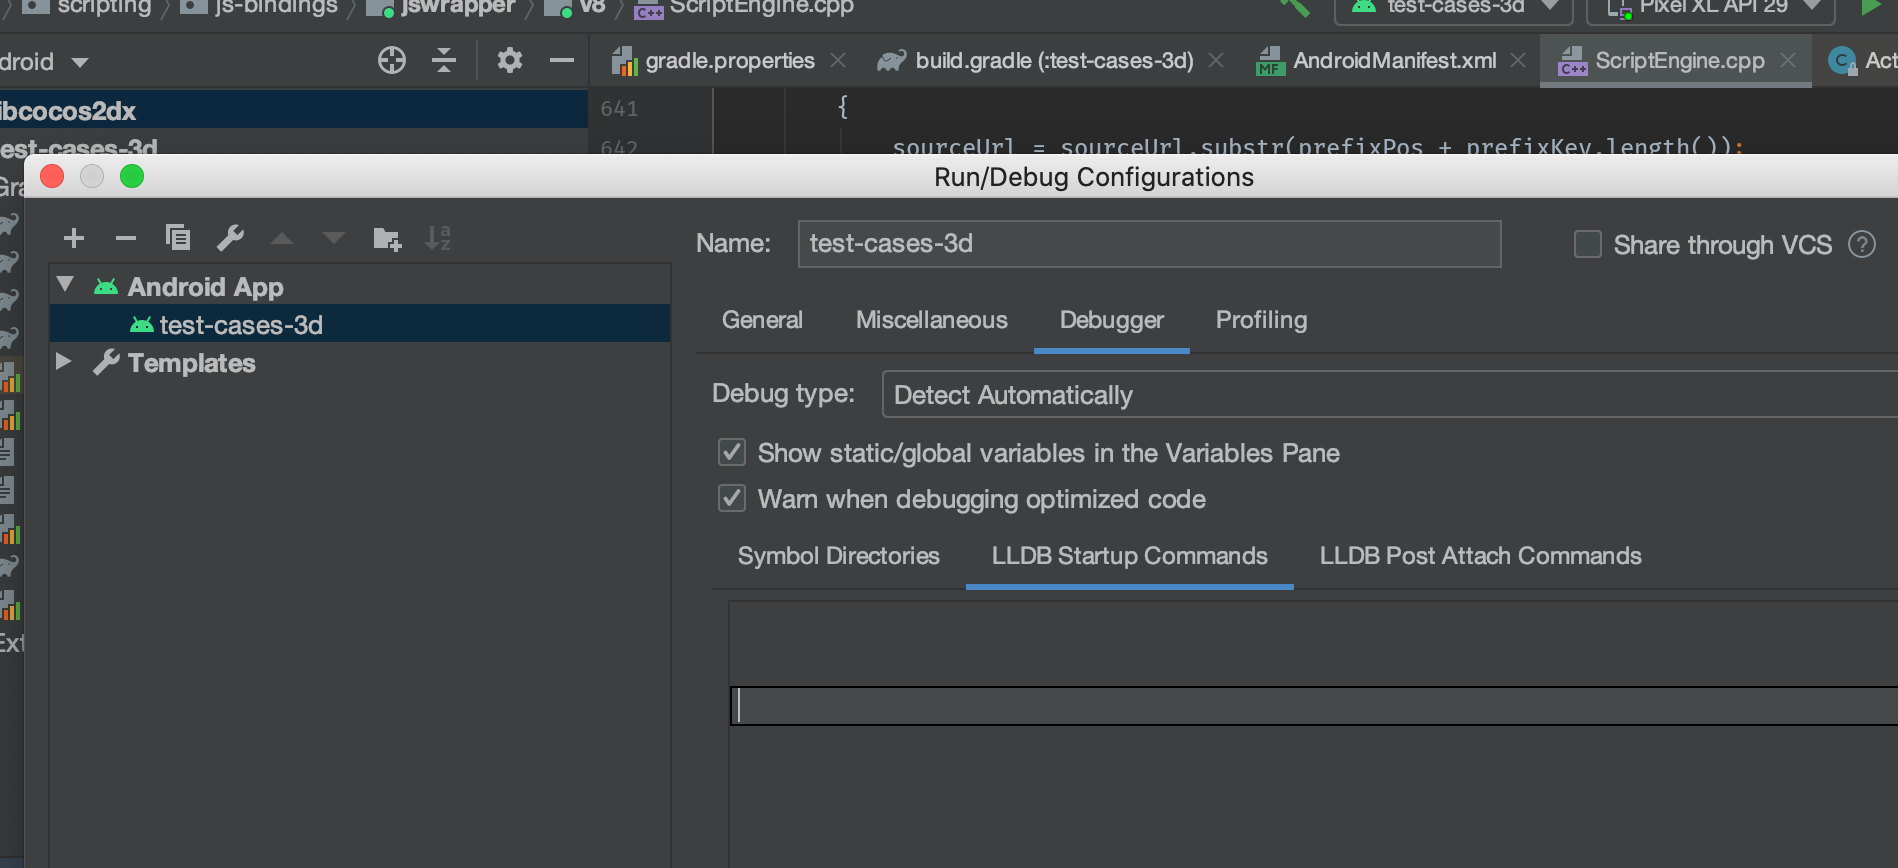Sort configurations alphabetically icon
Viewport: 1898px width, 868px height.
click(438, 238)
